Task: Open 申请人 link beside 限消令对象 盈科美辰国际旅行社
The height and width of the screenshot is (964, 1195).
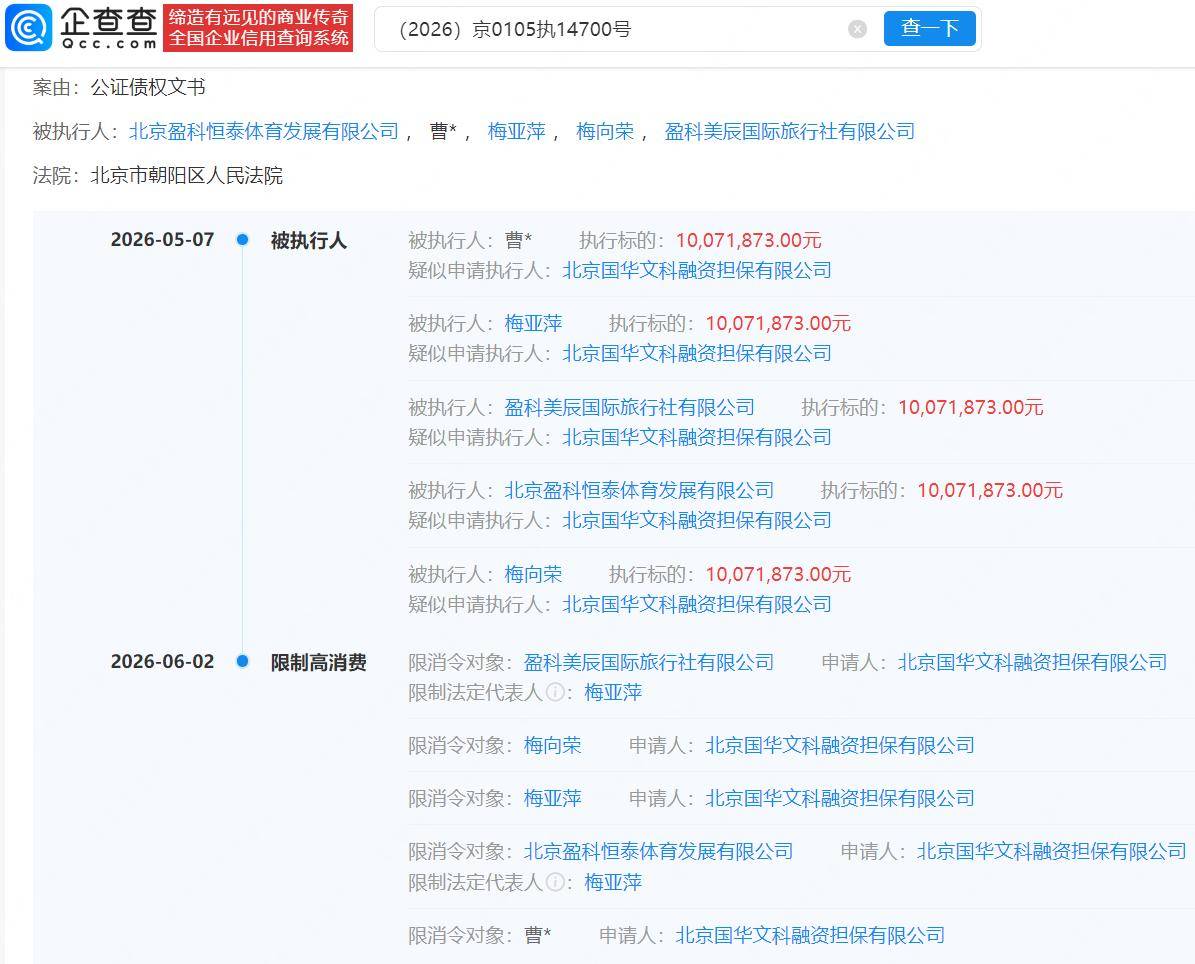Action: click(x=1032, y=662)
